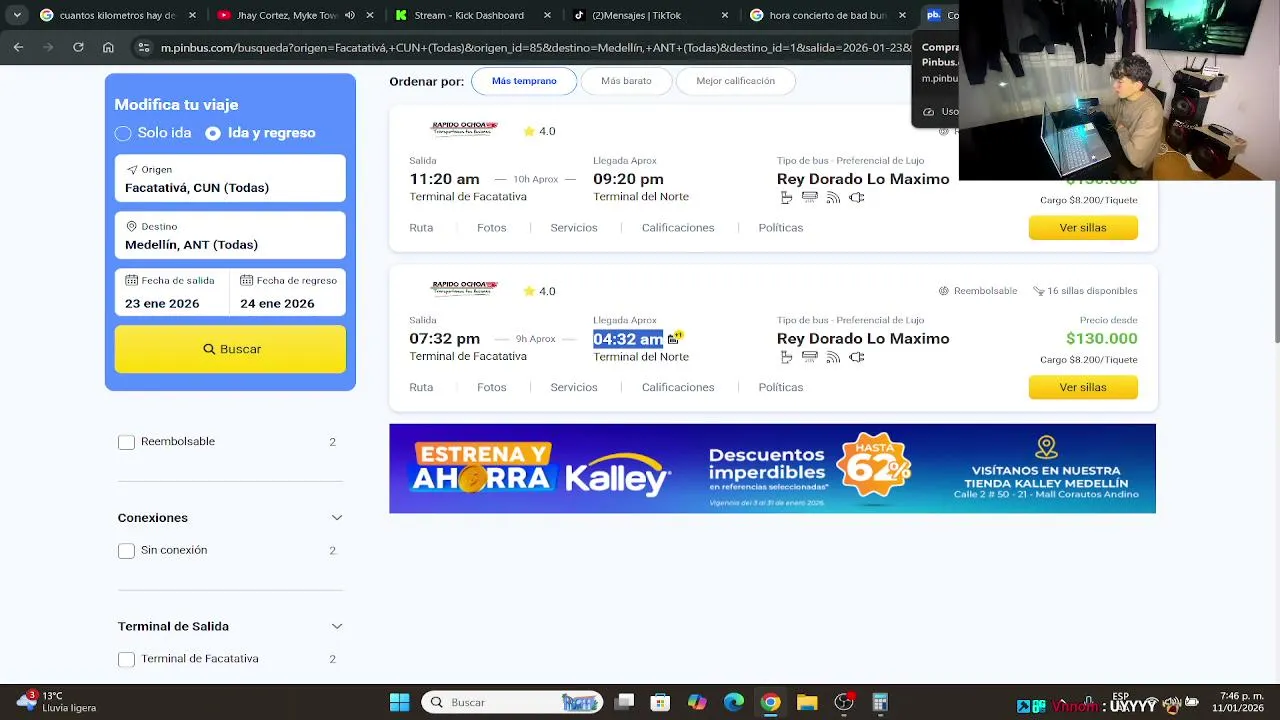This screenshot has height=720, width=1280.
Task: Open the weather widget showing 13°C
Action: (x=56, y=702)
